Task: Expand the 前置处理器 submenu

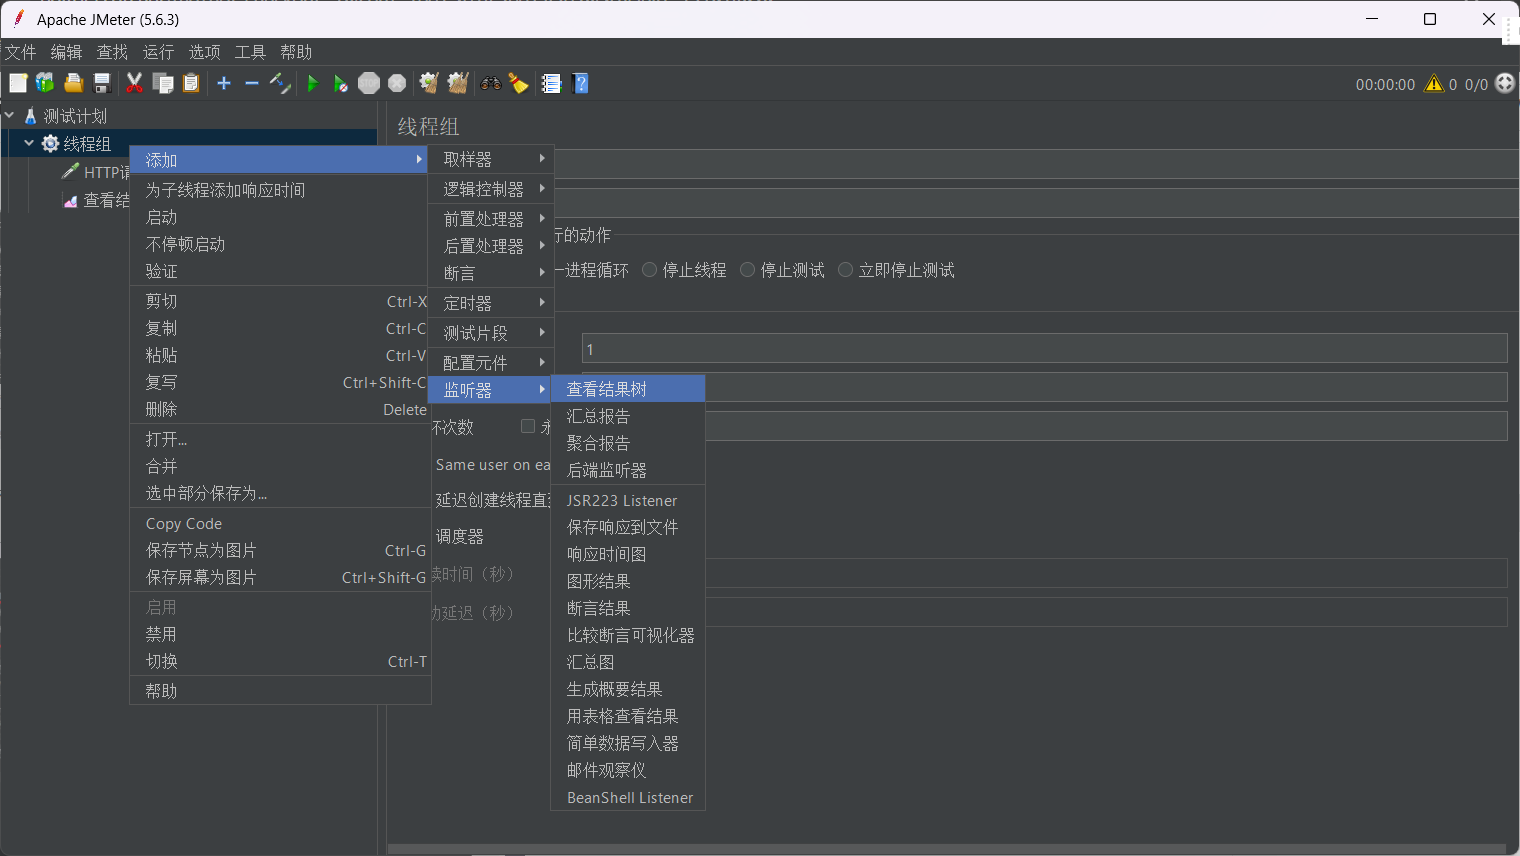Action: click(490, 219)
